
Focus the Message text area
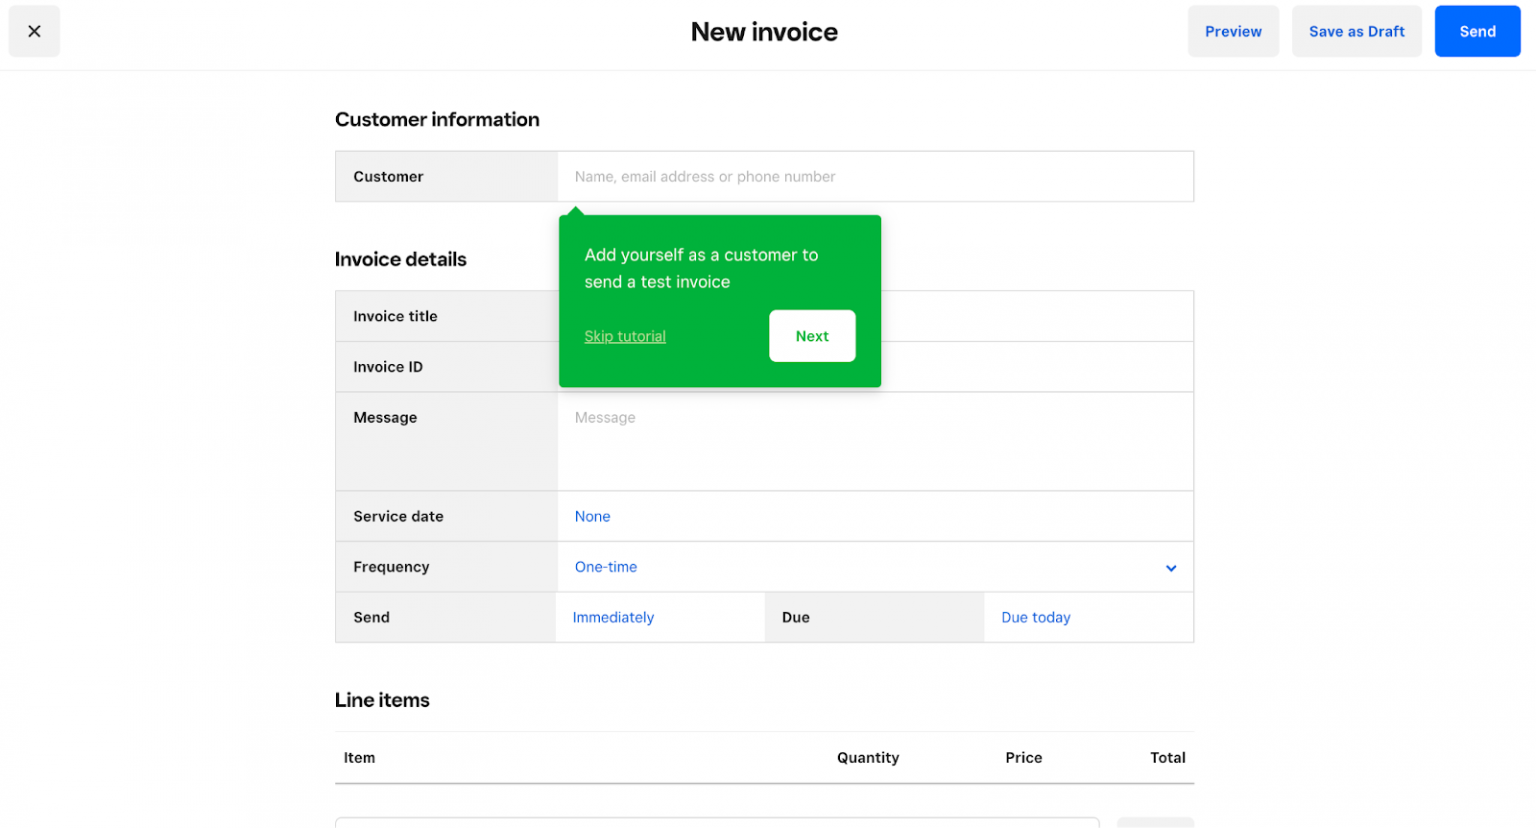(874, 441)
